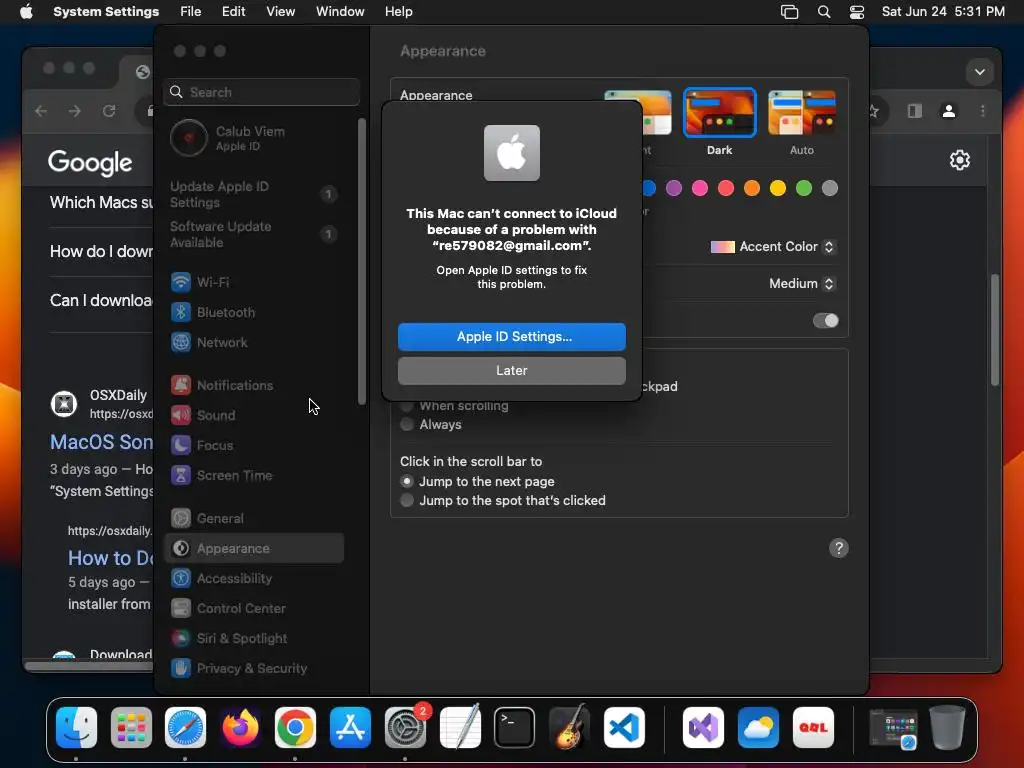Choose the graphite accent color
Image resolution: width=1024 pixels, height=768 pixels.
coord(830,189)
